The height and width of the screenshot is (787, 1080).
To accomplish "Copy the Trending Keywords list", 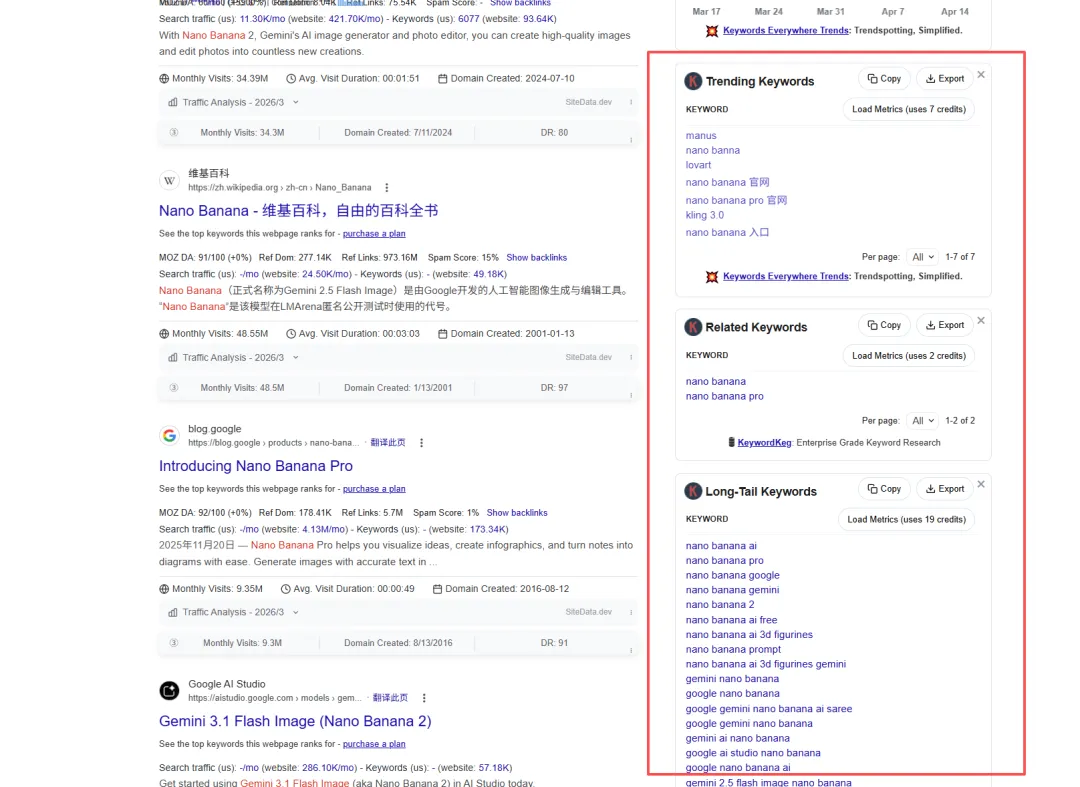I will [884, 78].
